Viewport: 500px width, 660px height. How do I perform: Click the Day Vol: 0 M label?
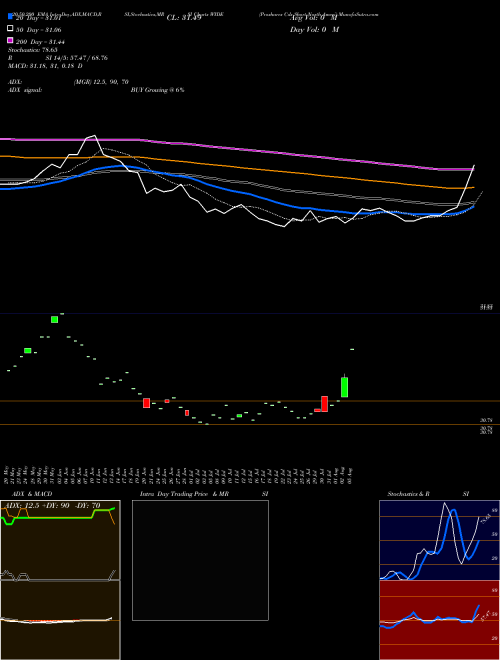tap(314, 29)
